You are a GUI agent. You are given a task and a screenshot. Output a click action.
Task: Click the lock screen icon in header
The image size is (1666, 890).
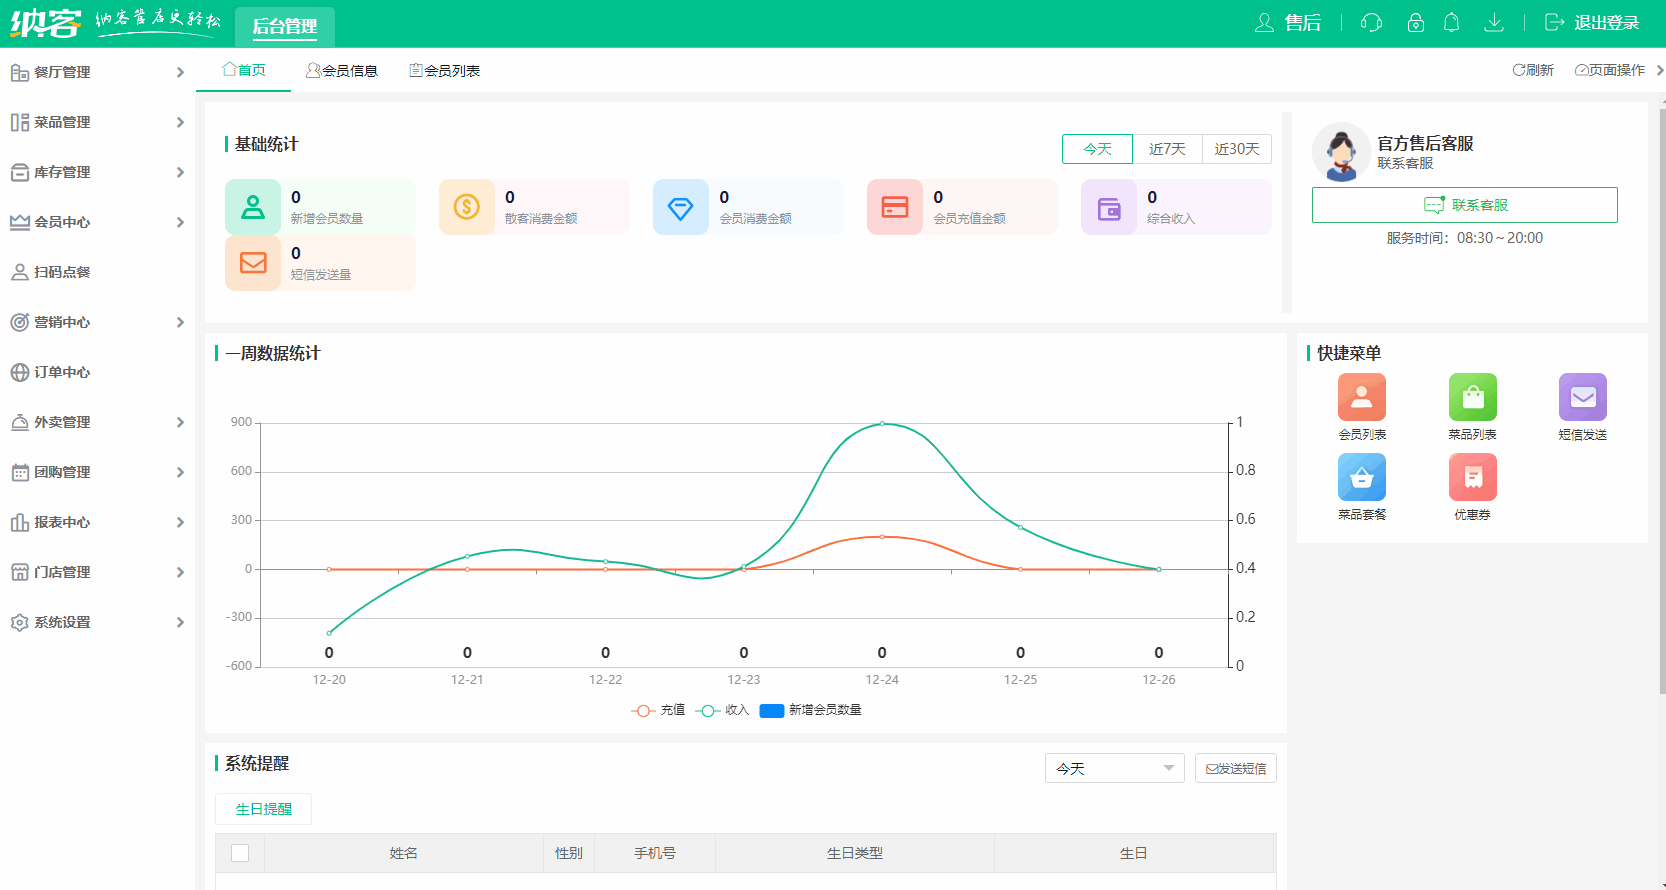pyautogui.click(x=1415, y=23)
